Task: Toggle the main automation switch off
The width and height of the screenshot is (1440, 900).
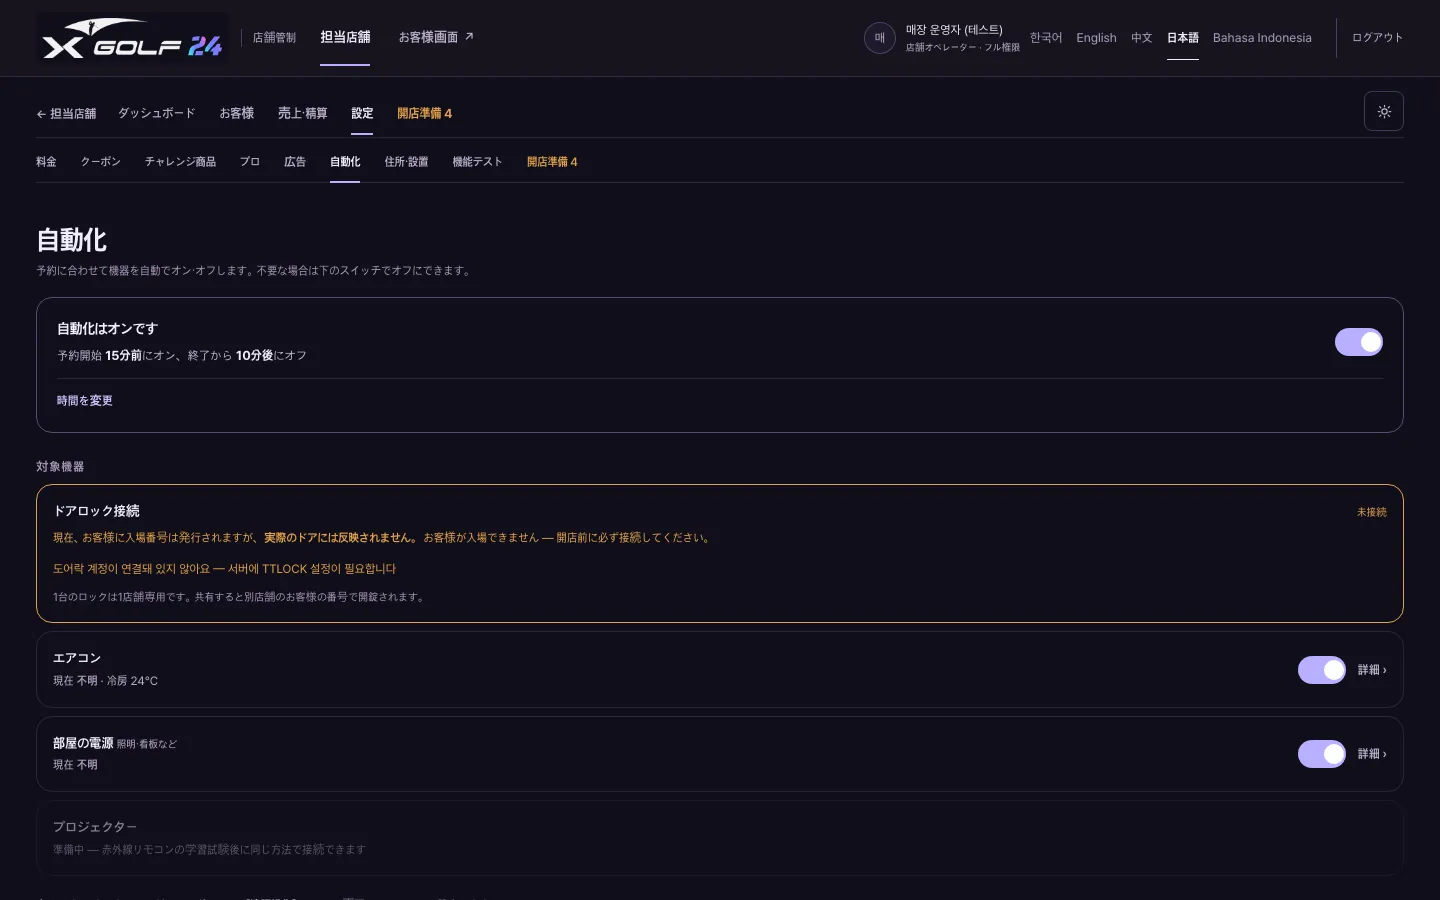Action: point(1359,342)
